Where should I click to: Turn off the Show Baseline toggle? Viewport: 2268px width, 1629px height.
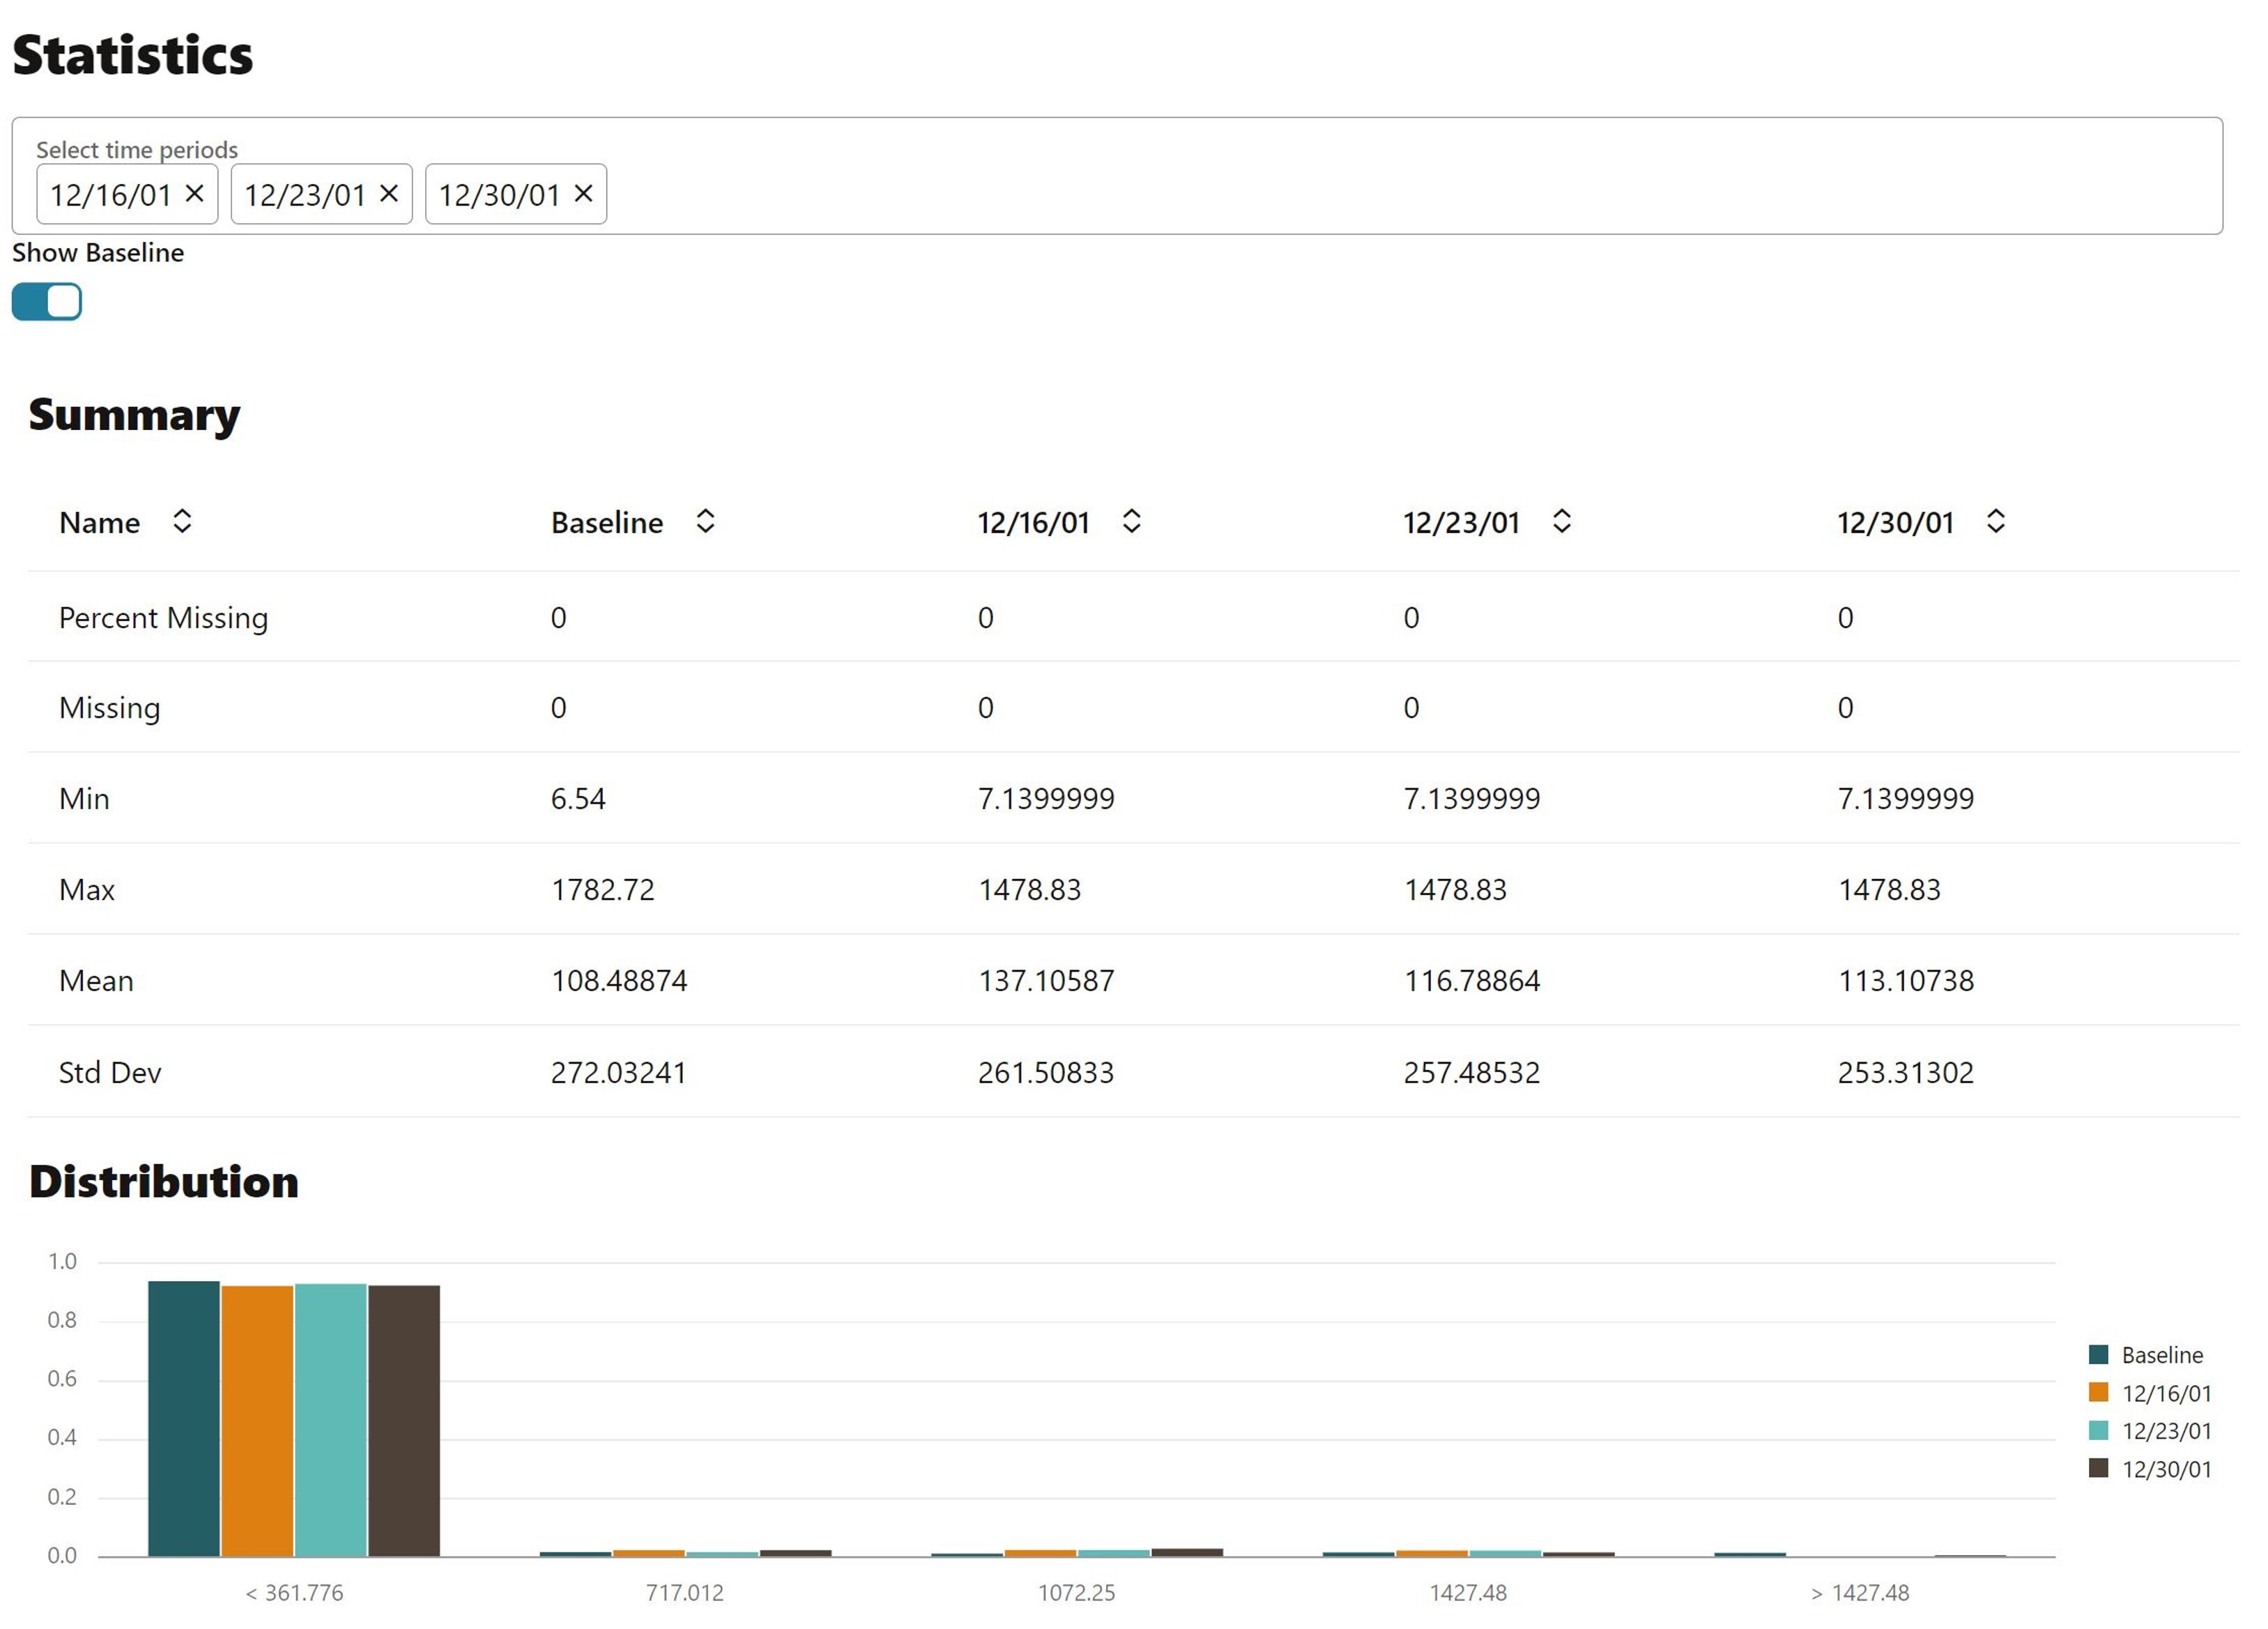click(x=47, y=301)
